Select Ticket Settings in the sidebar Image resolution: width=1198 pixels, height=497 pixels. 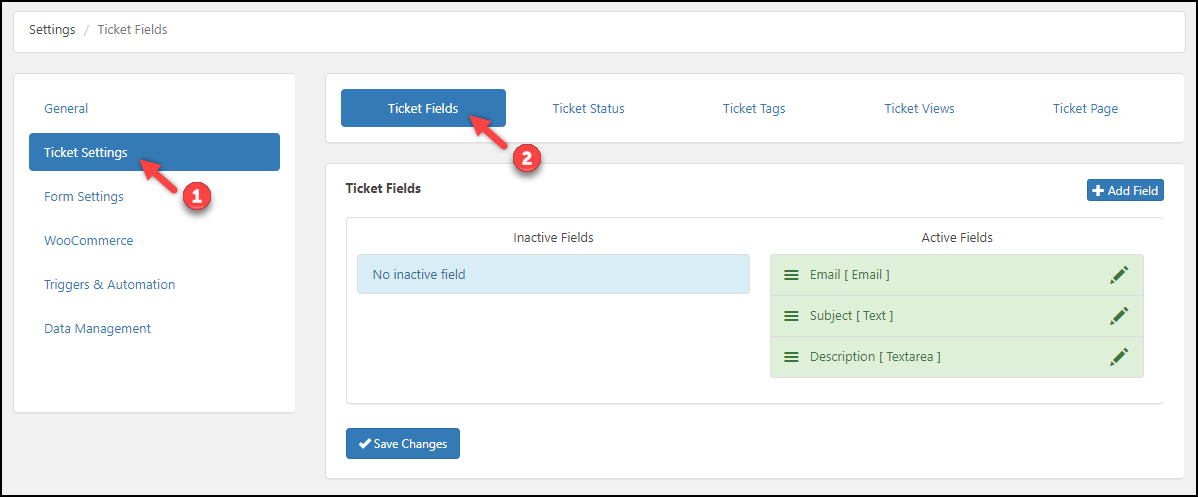pos(86,153)
